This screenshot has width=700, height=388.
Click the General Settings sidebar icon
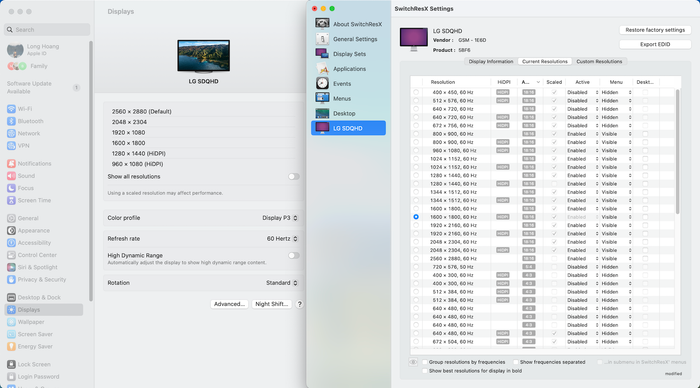point(322,39)
